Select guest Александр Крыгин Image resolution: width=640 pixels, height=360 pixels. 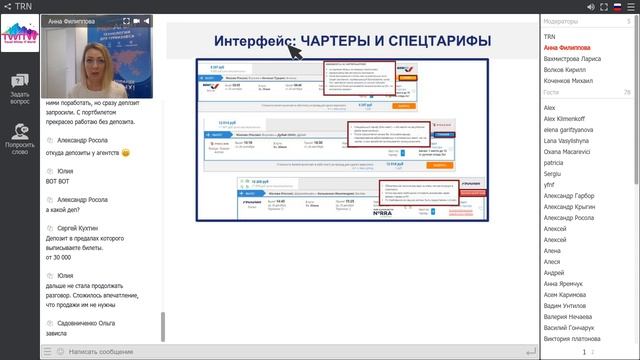click(x=569, y=207)
